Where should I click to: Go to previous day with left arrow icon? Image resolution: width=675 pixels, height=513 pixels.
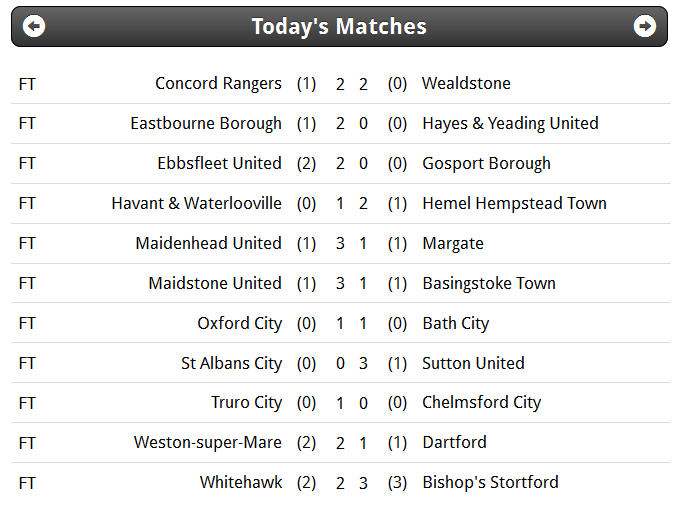point(34,26)
